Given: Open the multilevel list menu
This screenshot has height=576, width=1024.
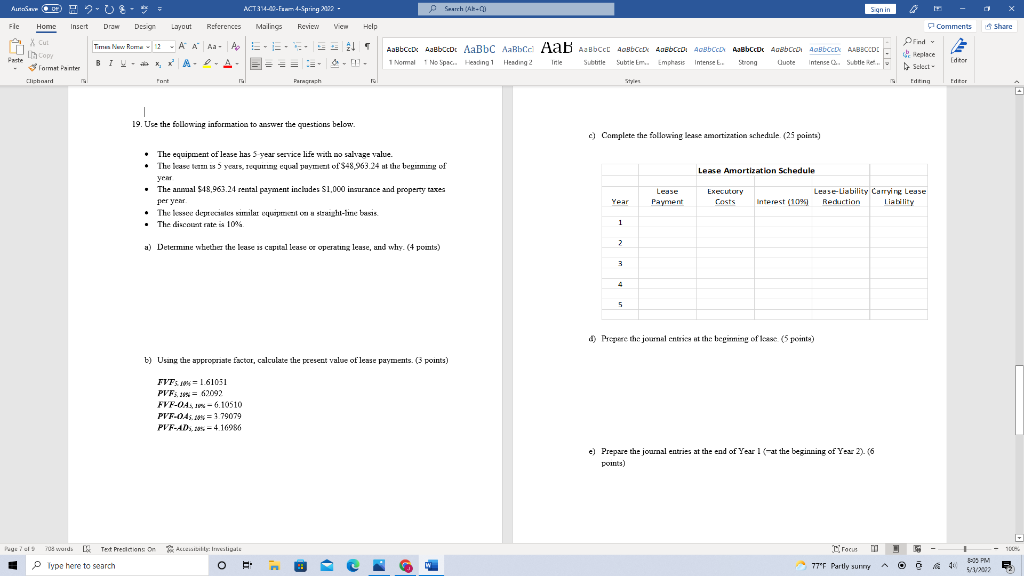Looking at the screenshot, I should 298,46.
